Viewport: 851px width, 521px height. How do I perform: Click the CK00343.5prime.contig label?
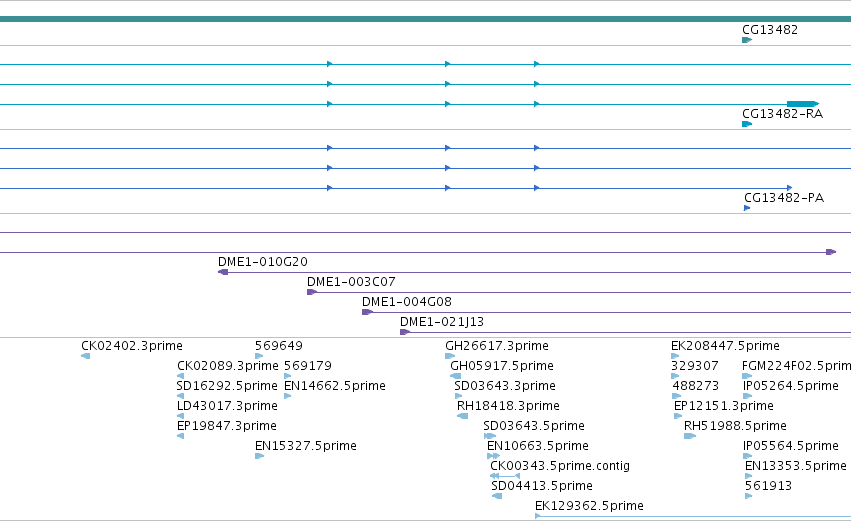coord(560,467)
